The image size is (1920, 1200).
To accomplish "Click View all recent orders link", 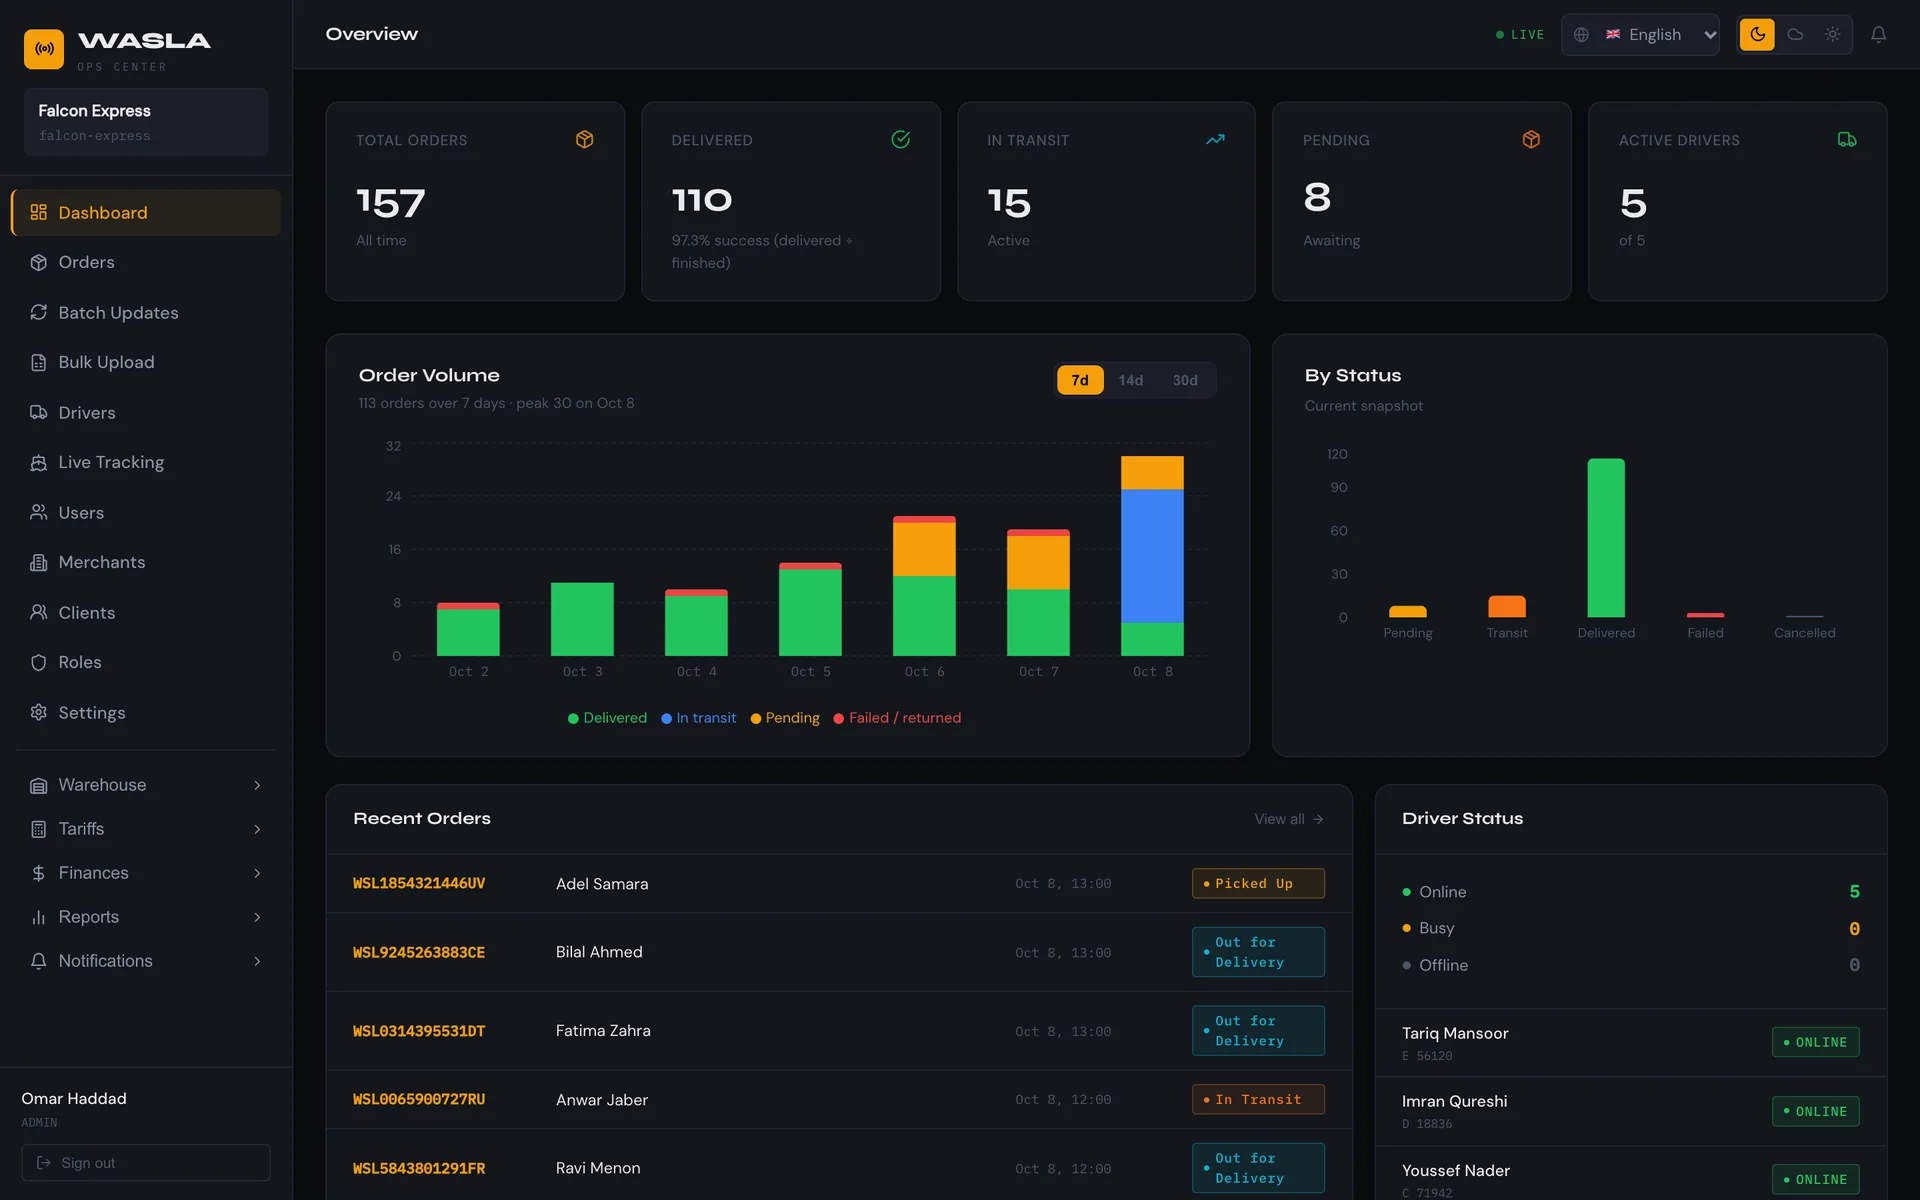I will point(1289,819).
